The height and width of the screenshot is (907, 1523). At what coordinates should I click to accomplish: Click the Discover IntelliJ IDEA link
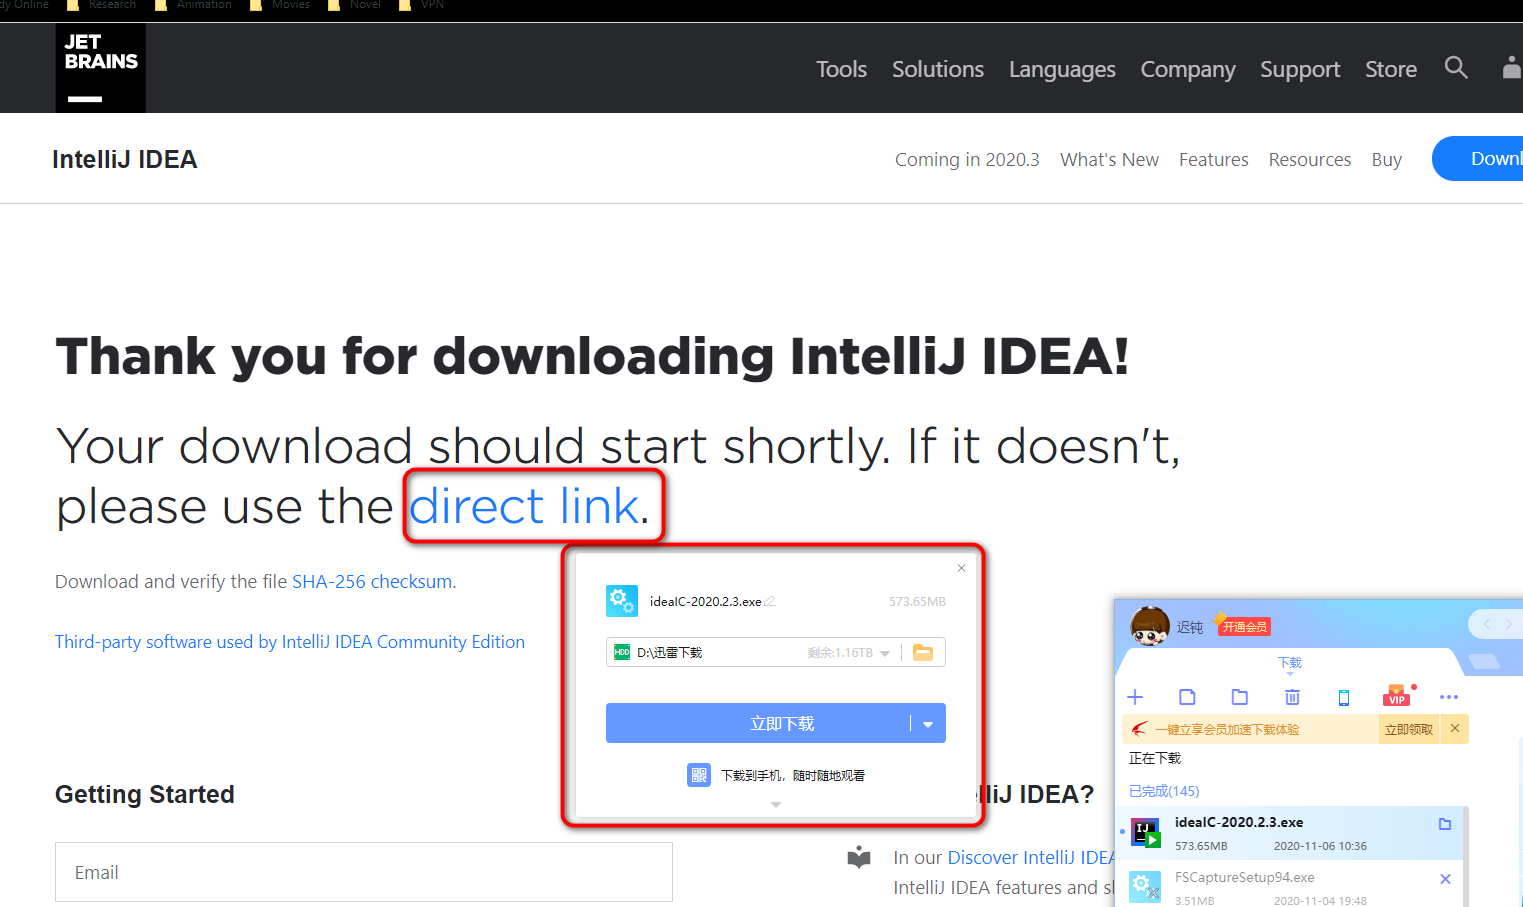coord(1031,857)
